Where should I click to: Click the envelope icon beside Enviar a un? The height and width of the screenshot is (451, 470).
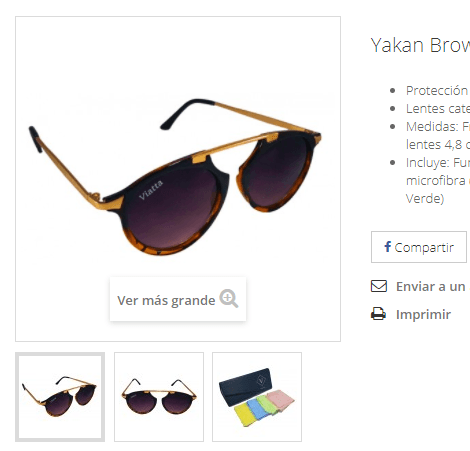click(379, 286)
